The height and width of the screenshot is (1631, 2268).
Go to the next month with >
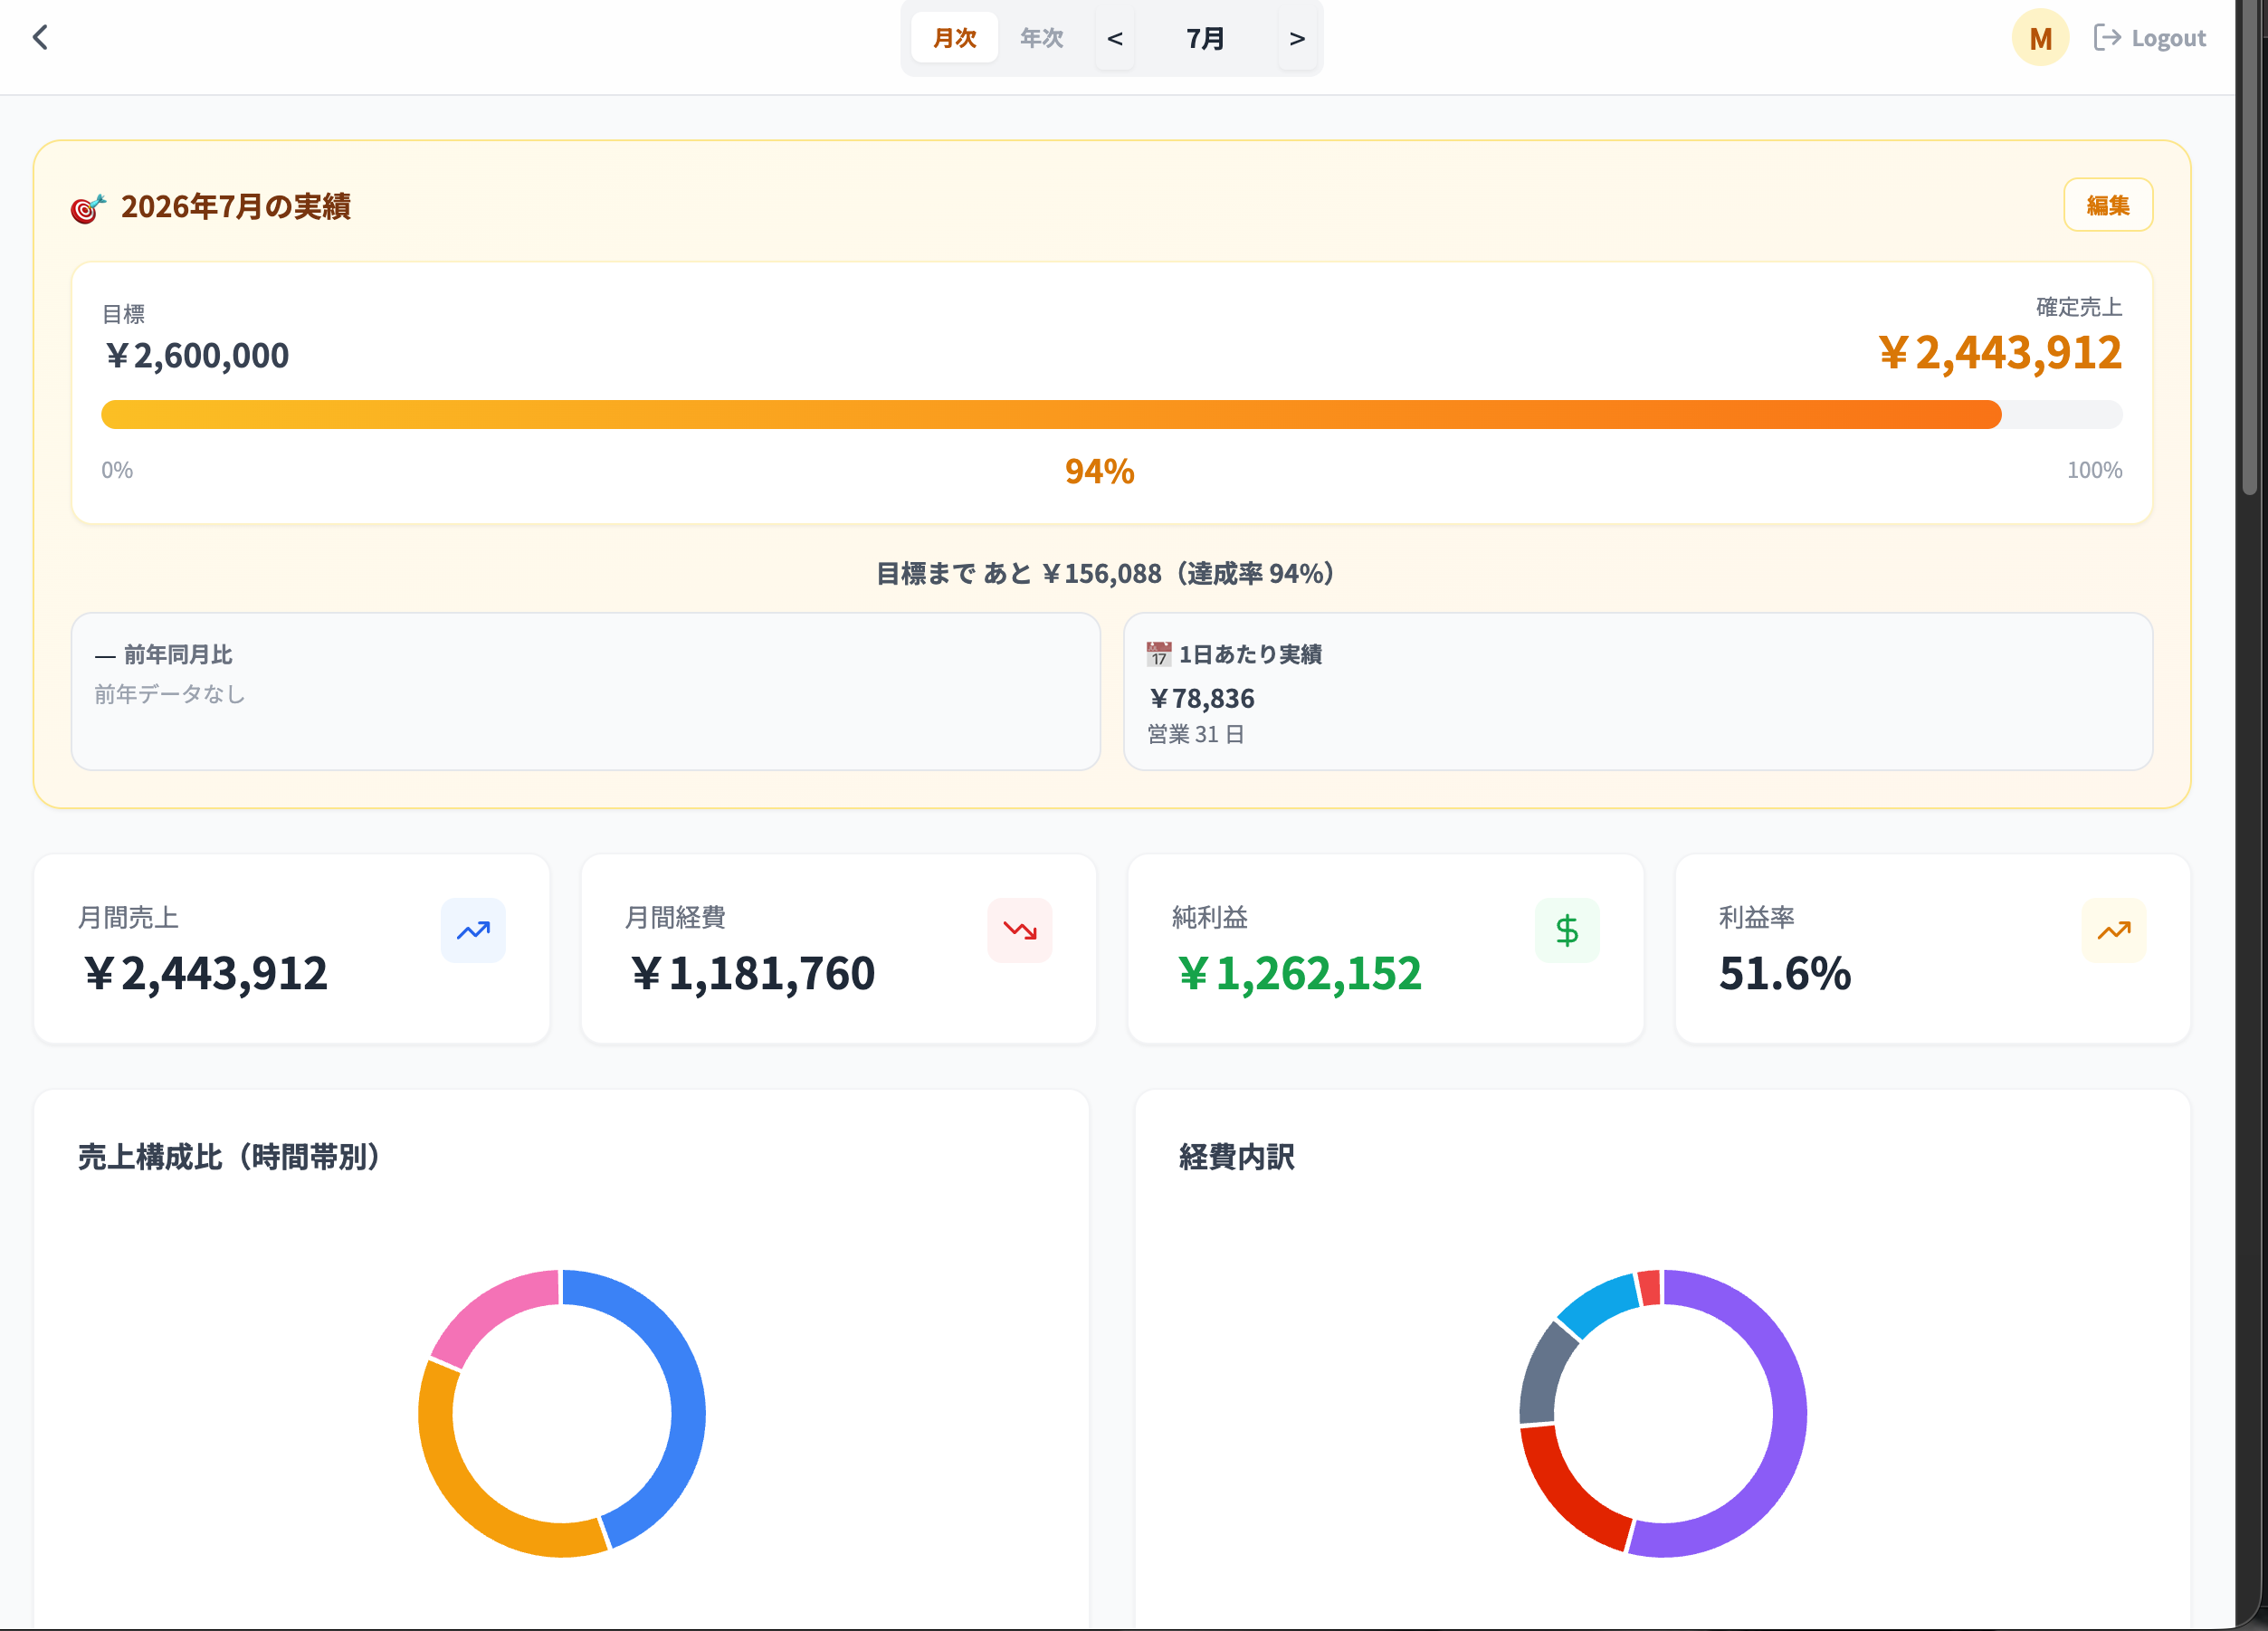[1297, 39]
